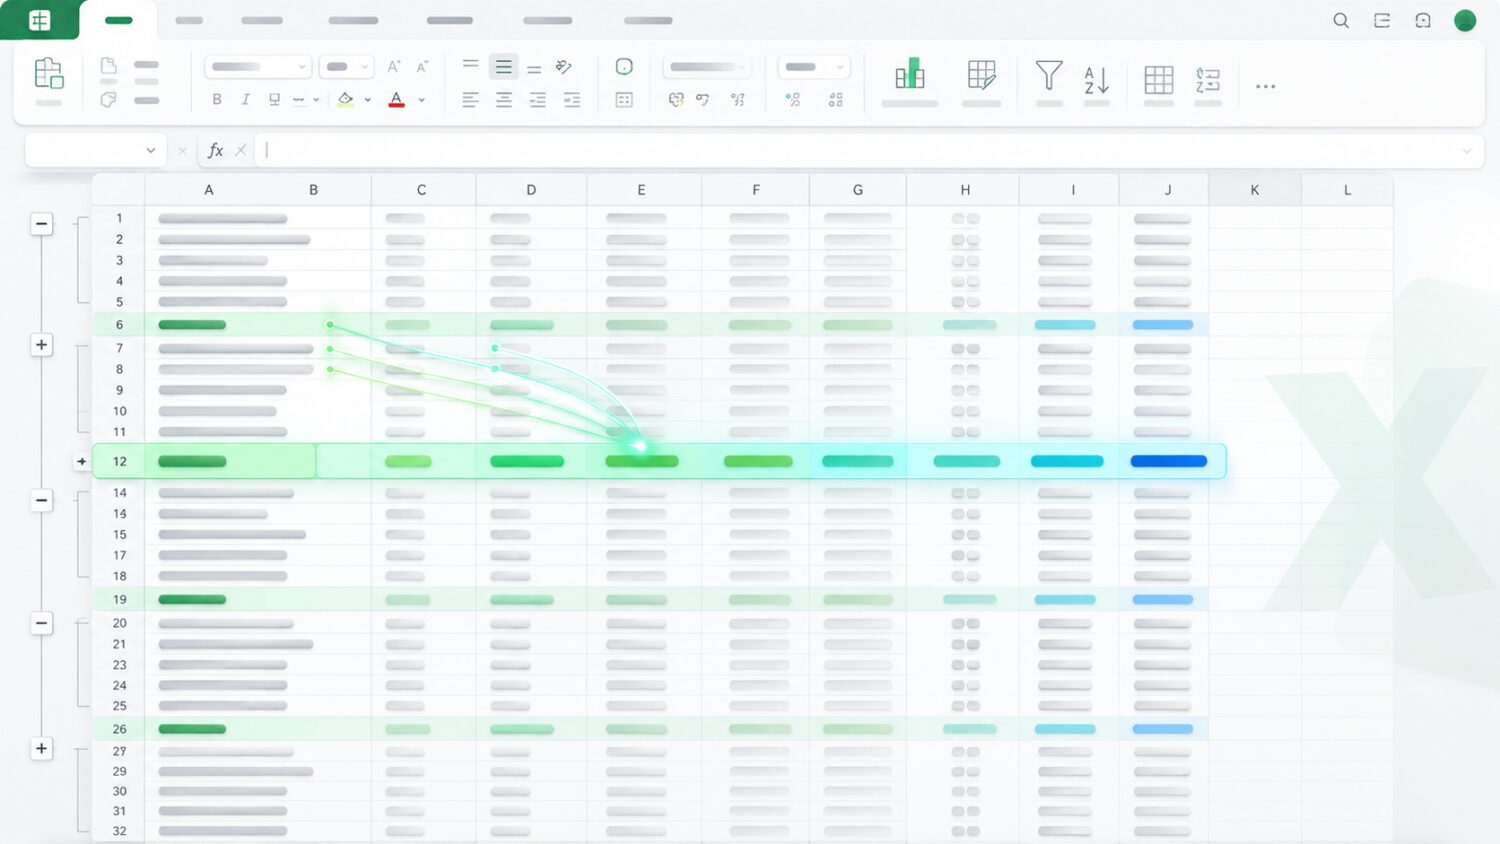Click the format as table icon
This screenshot has height=844, width=1500.
pyautogui.click(x=982, y=75)
